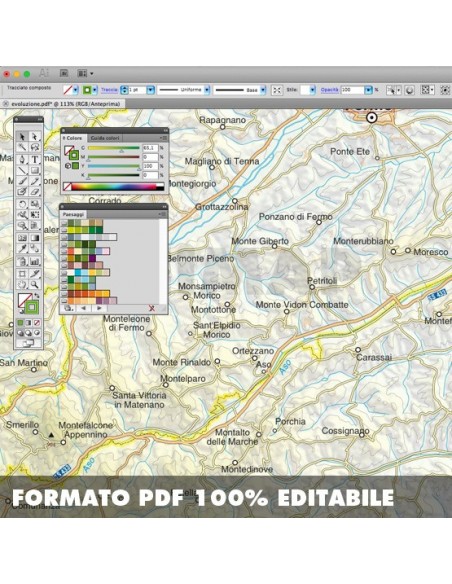Click the green stroke box in toolbox
The height and width of the screenshot is (584, 452).
[32, 307]
